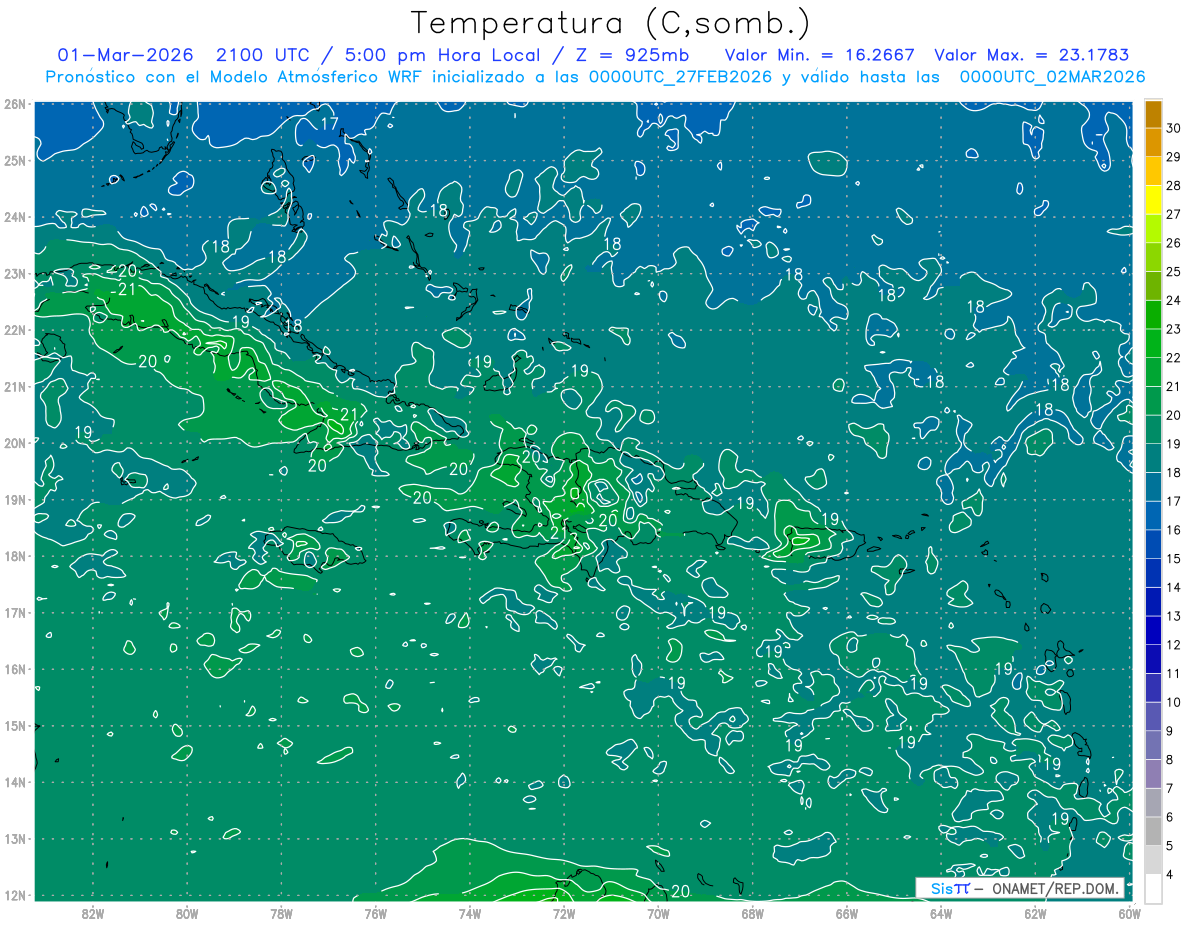Viewport: 1200px width, 927px height.
Task: Click the 26N latitude axis label
Action: click(x=14, y=104)
